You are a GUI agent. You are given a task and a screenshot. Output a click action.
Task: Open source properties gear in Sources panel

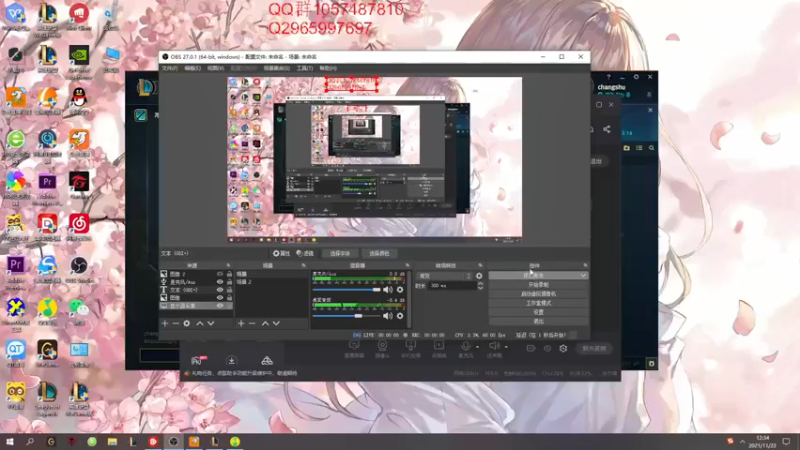(187, 323)
